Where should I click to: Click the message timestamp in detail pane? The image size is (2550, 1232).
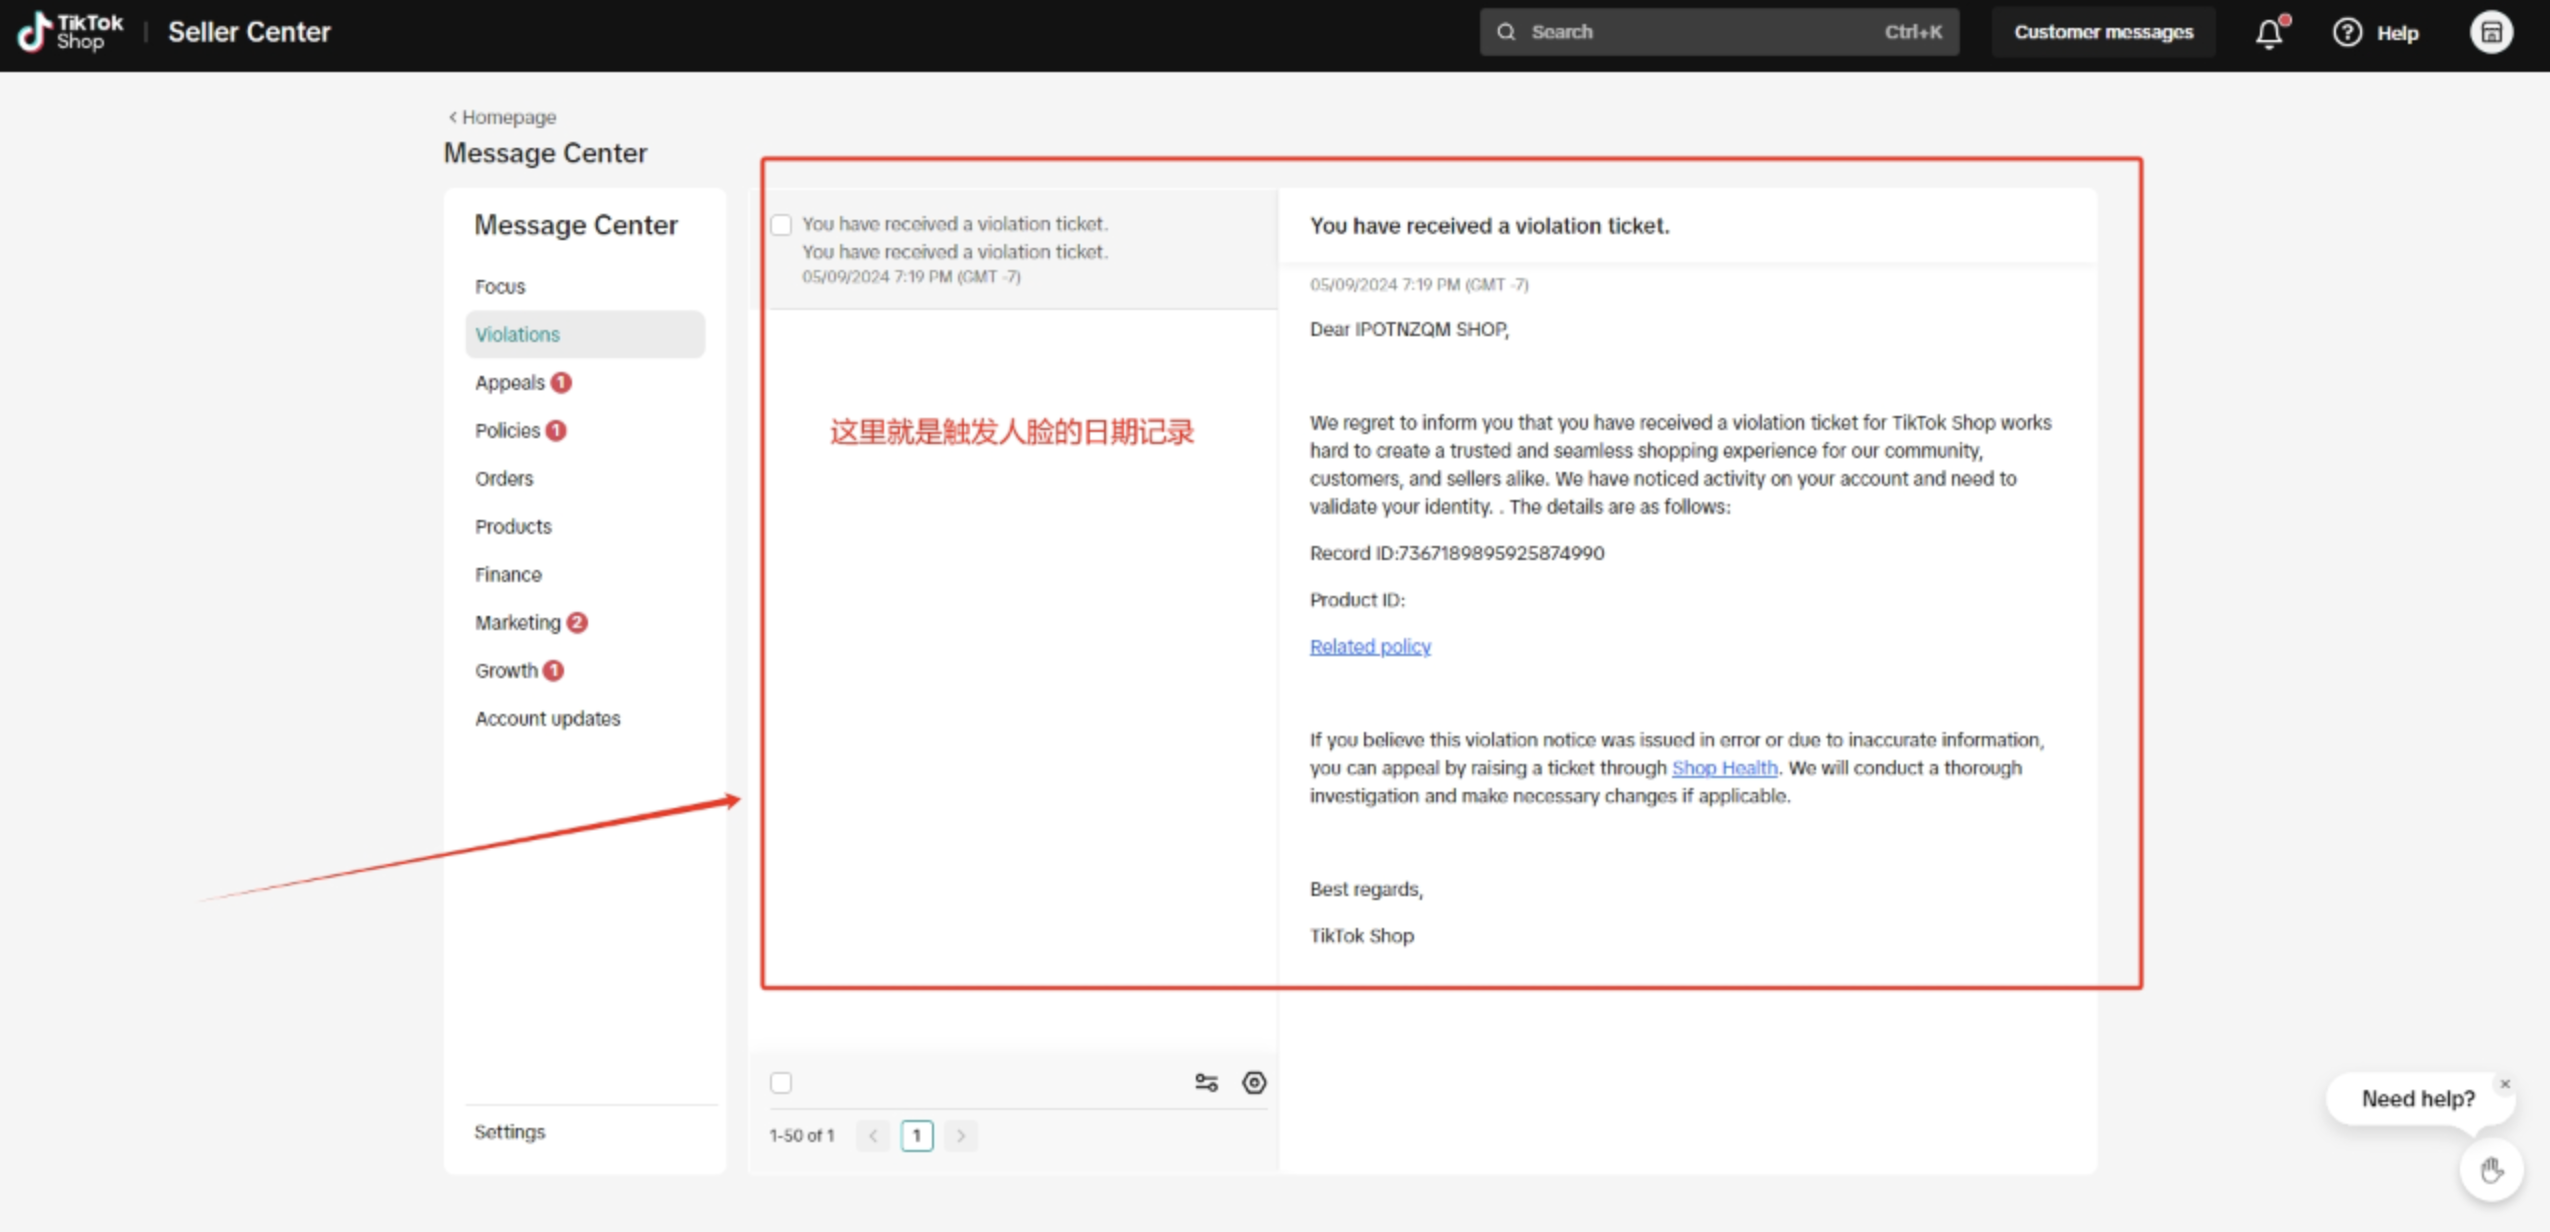point(1419,285)
